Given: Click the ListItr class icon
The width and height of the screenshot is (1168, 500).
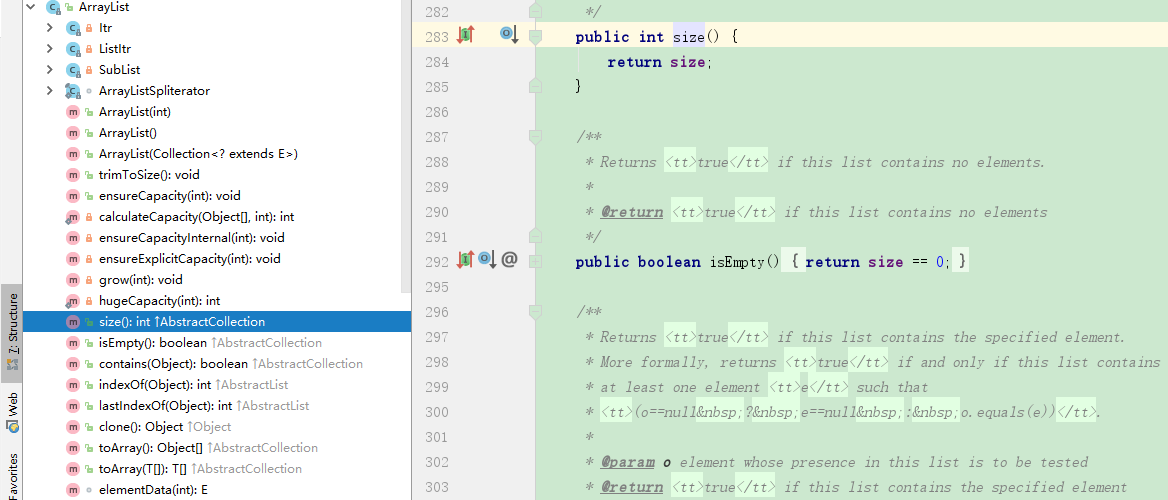Looking at the screenshot, I should click(72, 48).
